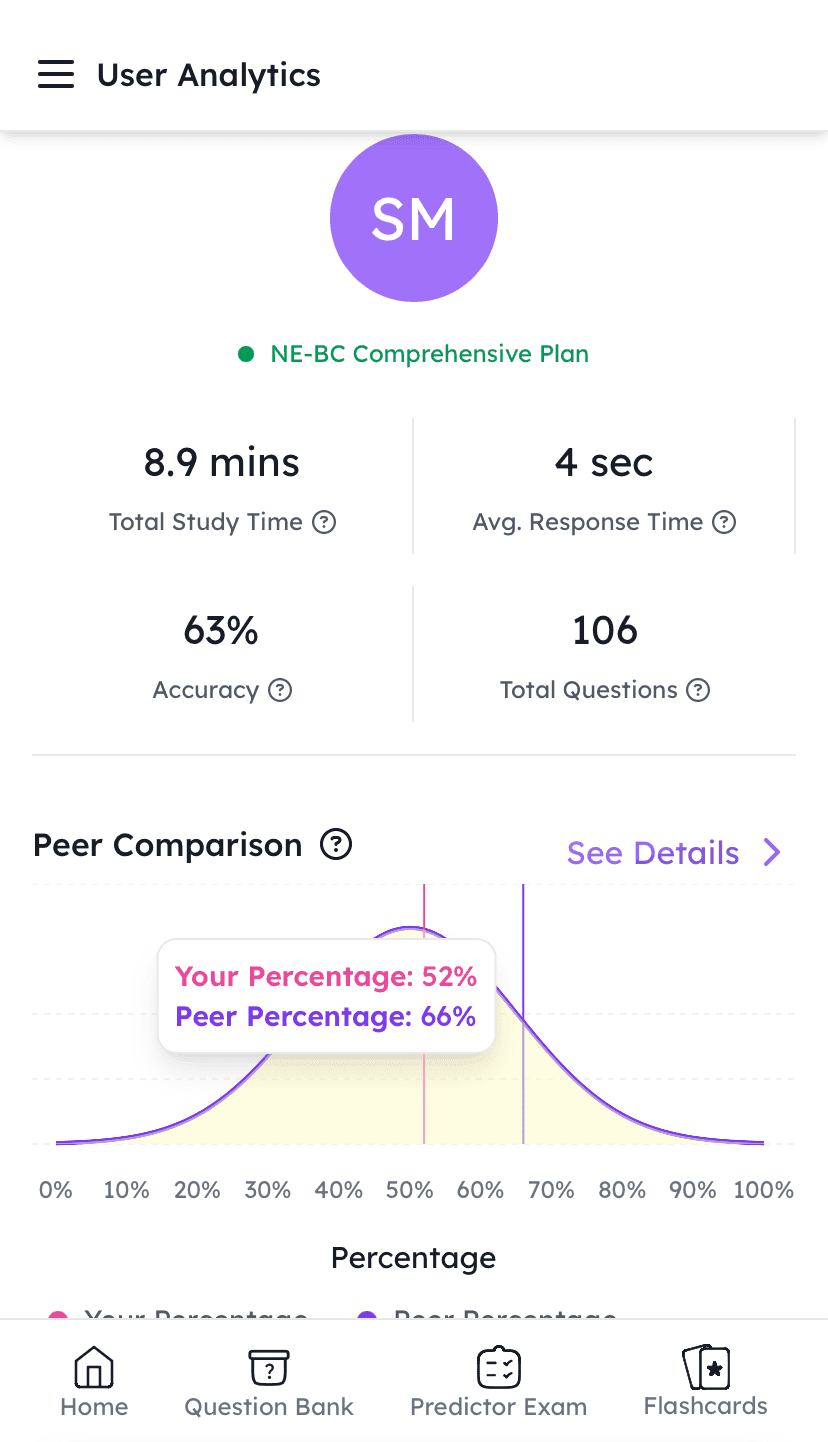Click the purple Peer Percentage line

pyautogui.click(x=523, y=1100)
